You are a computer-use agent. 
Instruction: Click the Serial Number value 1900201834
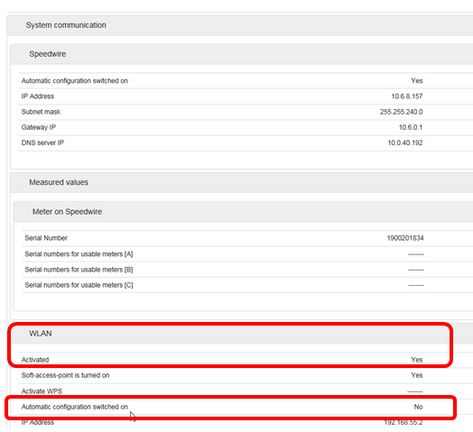405,238
